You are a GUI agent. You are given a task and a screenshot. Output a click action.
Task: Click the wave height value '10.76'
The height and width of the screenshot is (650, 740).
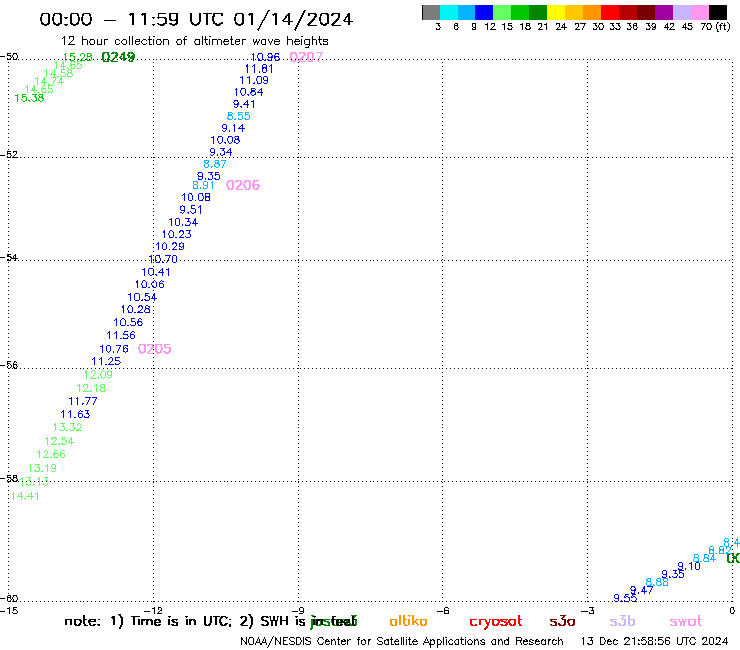(114, 349)
